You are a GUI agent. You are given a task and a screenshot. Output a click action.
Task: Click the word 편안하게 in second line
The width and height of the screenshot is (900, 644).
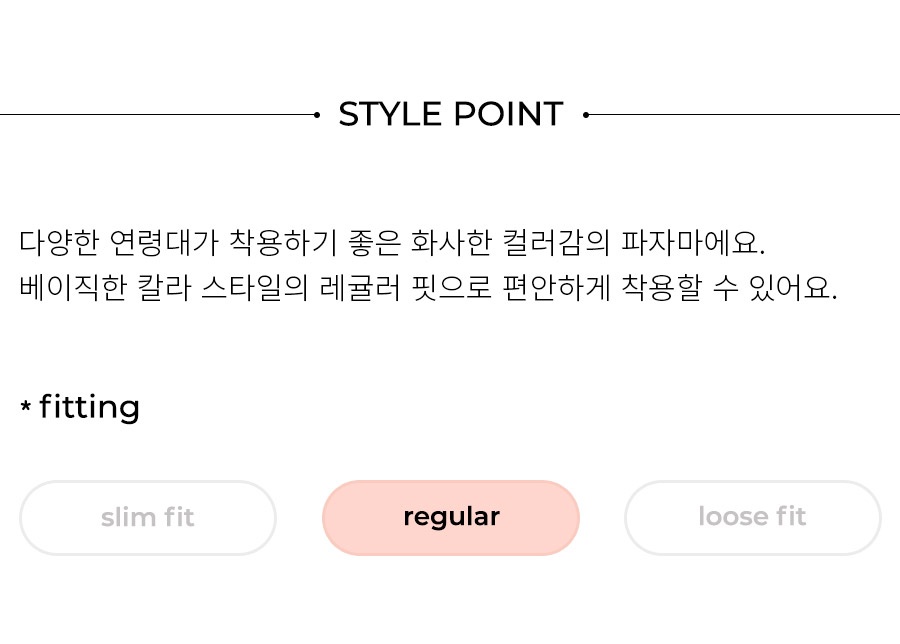click(556, 287)
